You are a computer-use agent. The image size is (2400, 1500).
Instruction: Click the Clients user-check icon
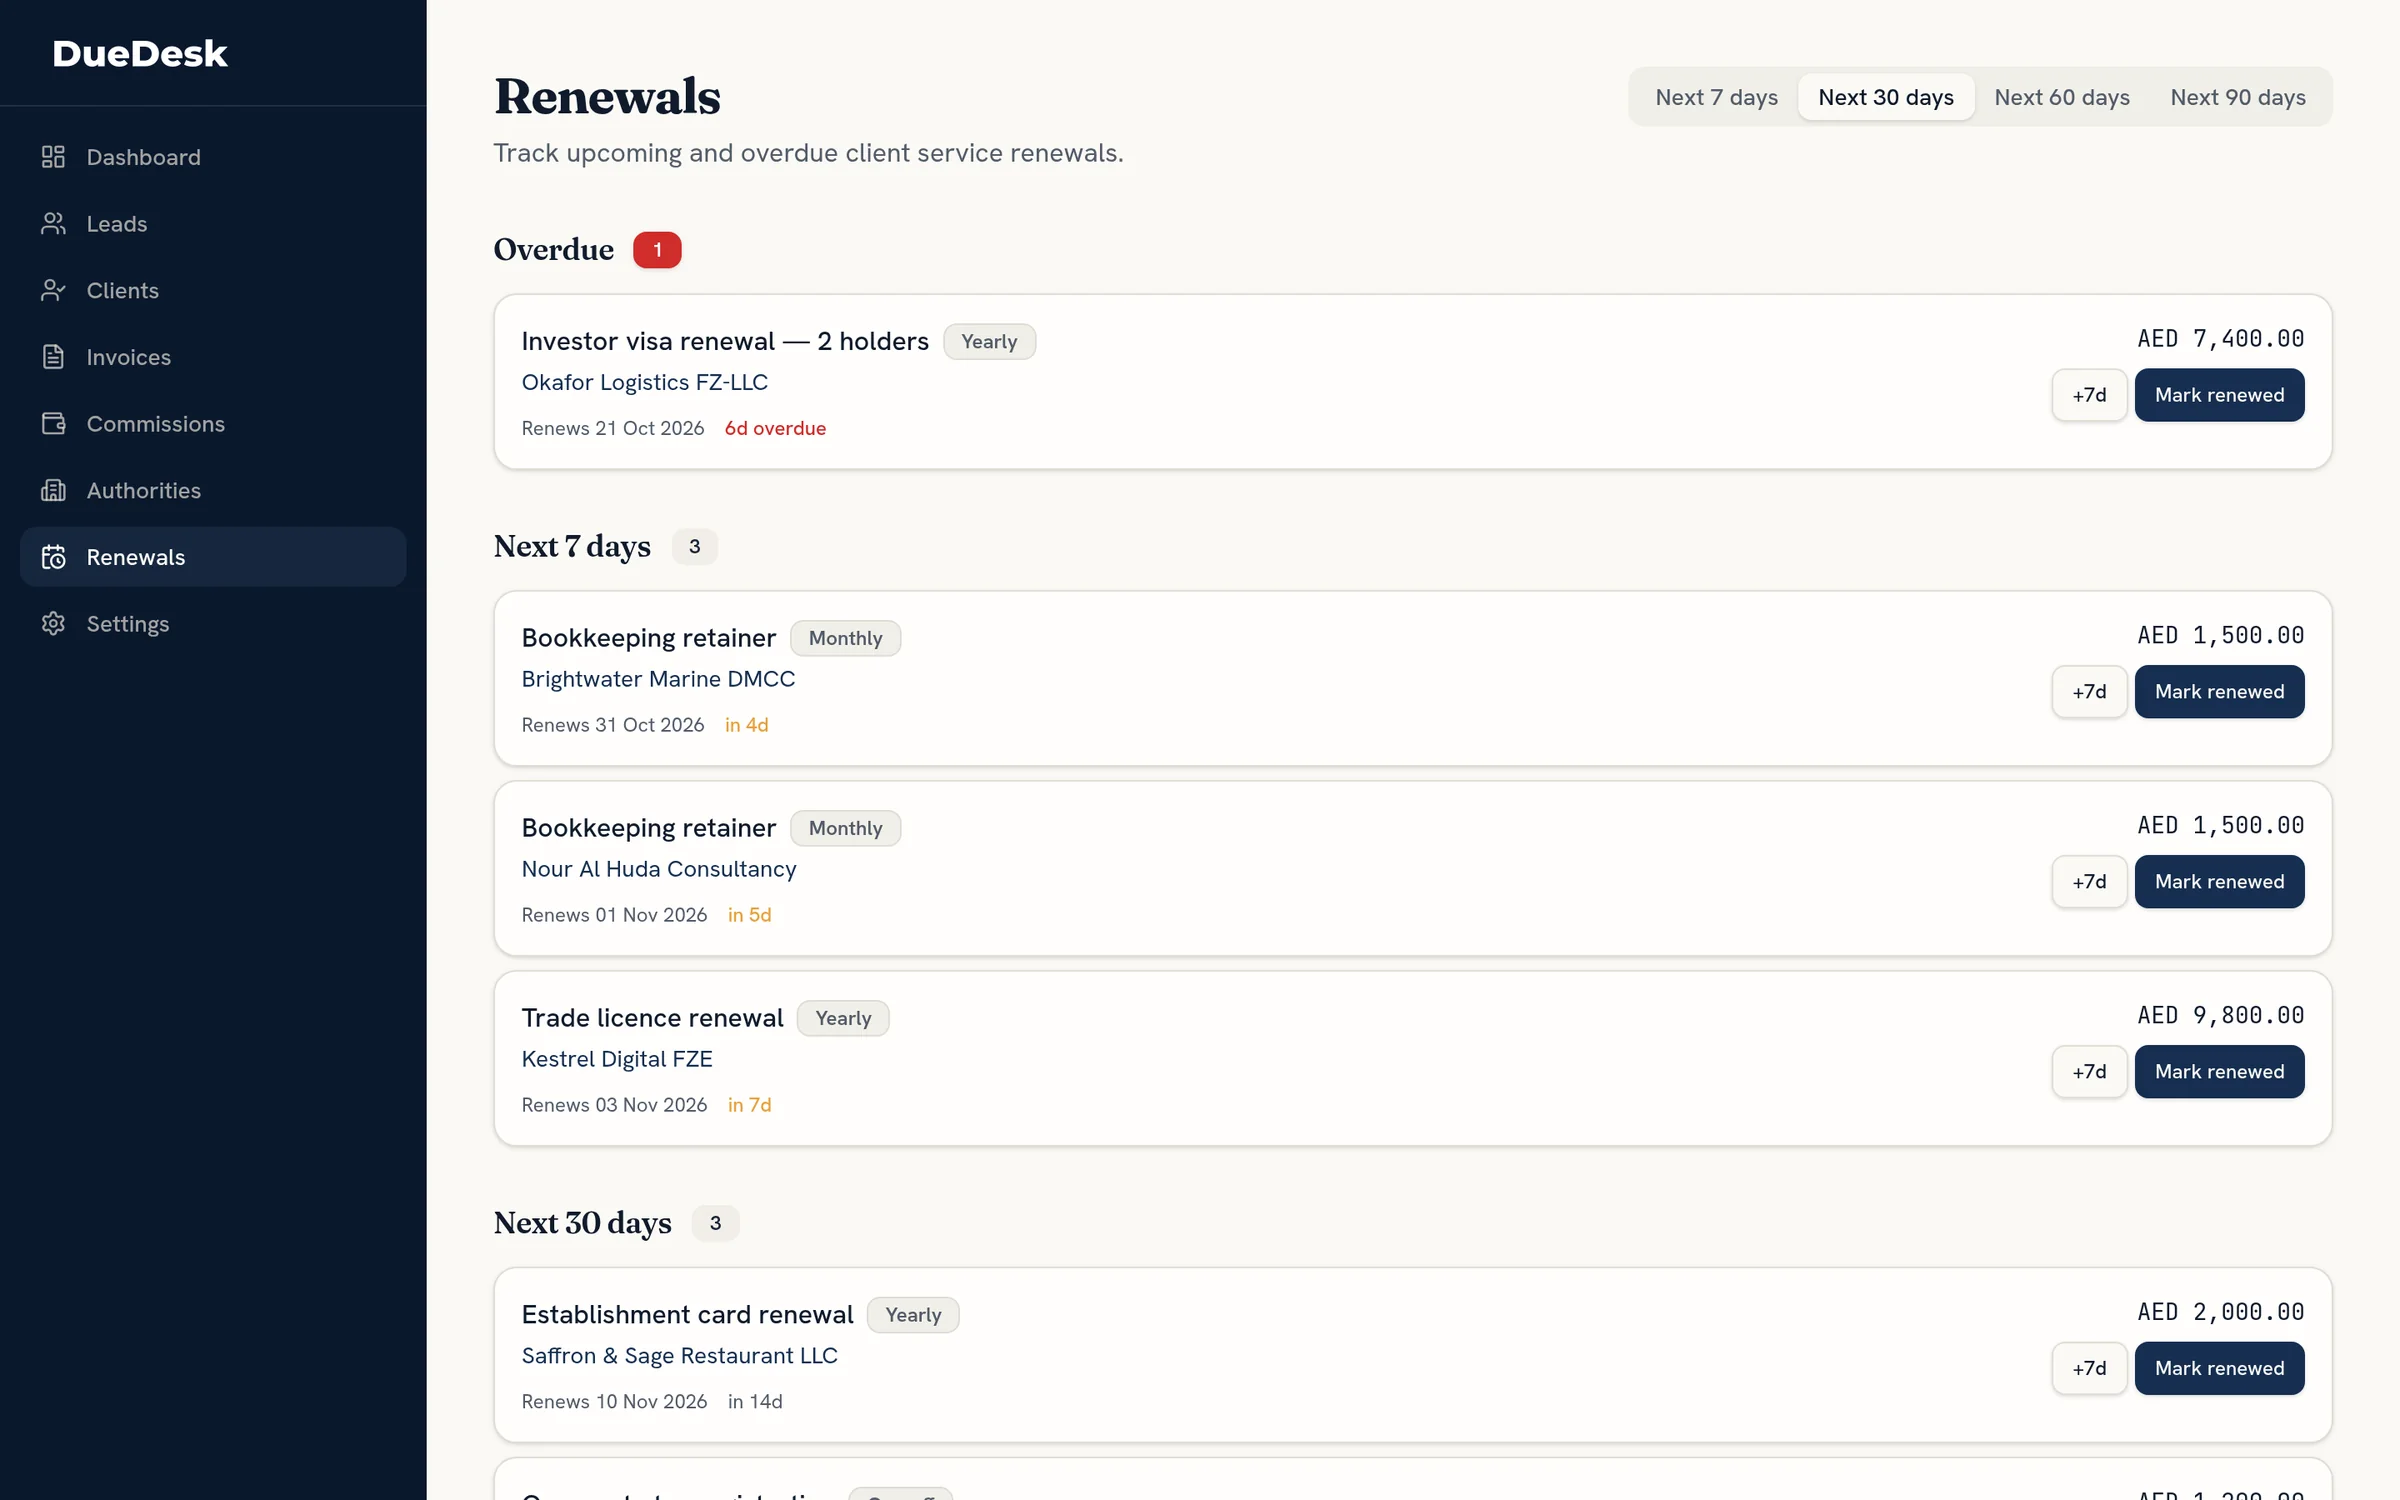pyautogui.click(x=53, y=290)
